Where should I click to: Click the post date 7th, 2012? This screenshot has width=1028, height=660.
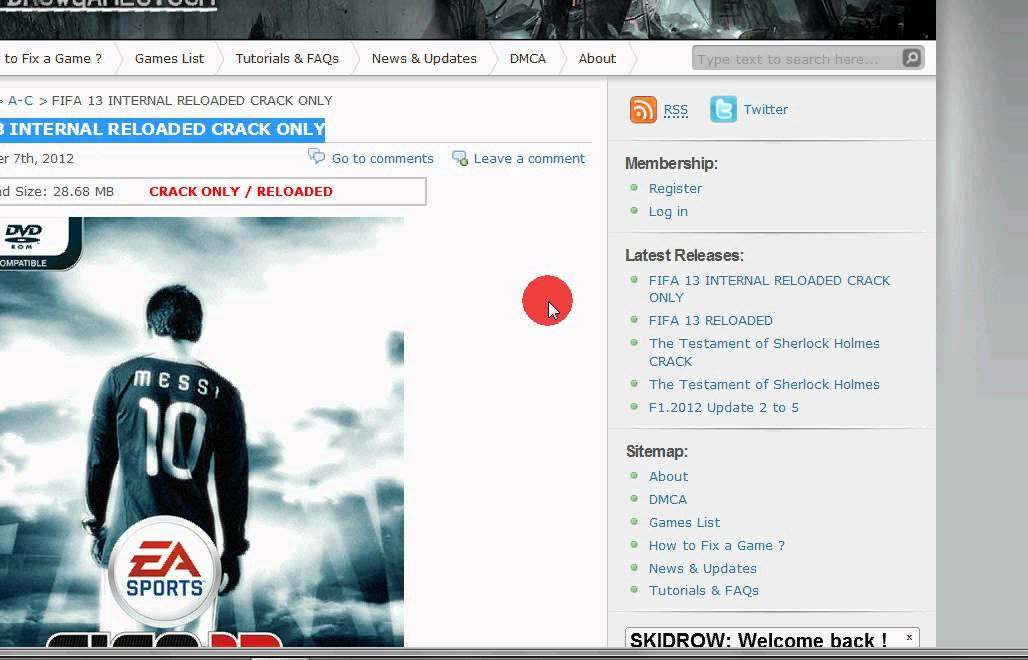[43, 159]
